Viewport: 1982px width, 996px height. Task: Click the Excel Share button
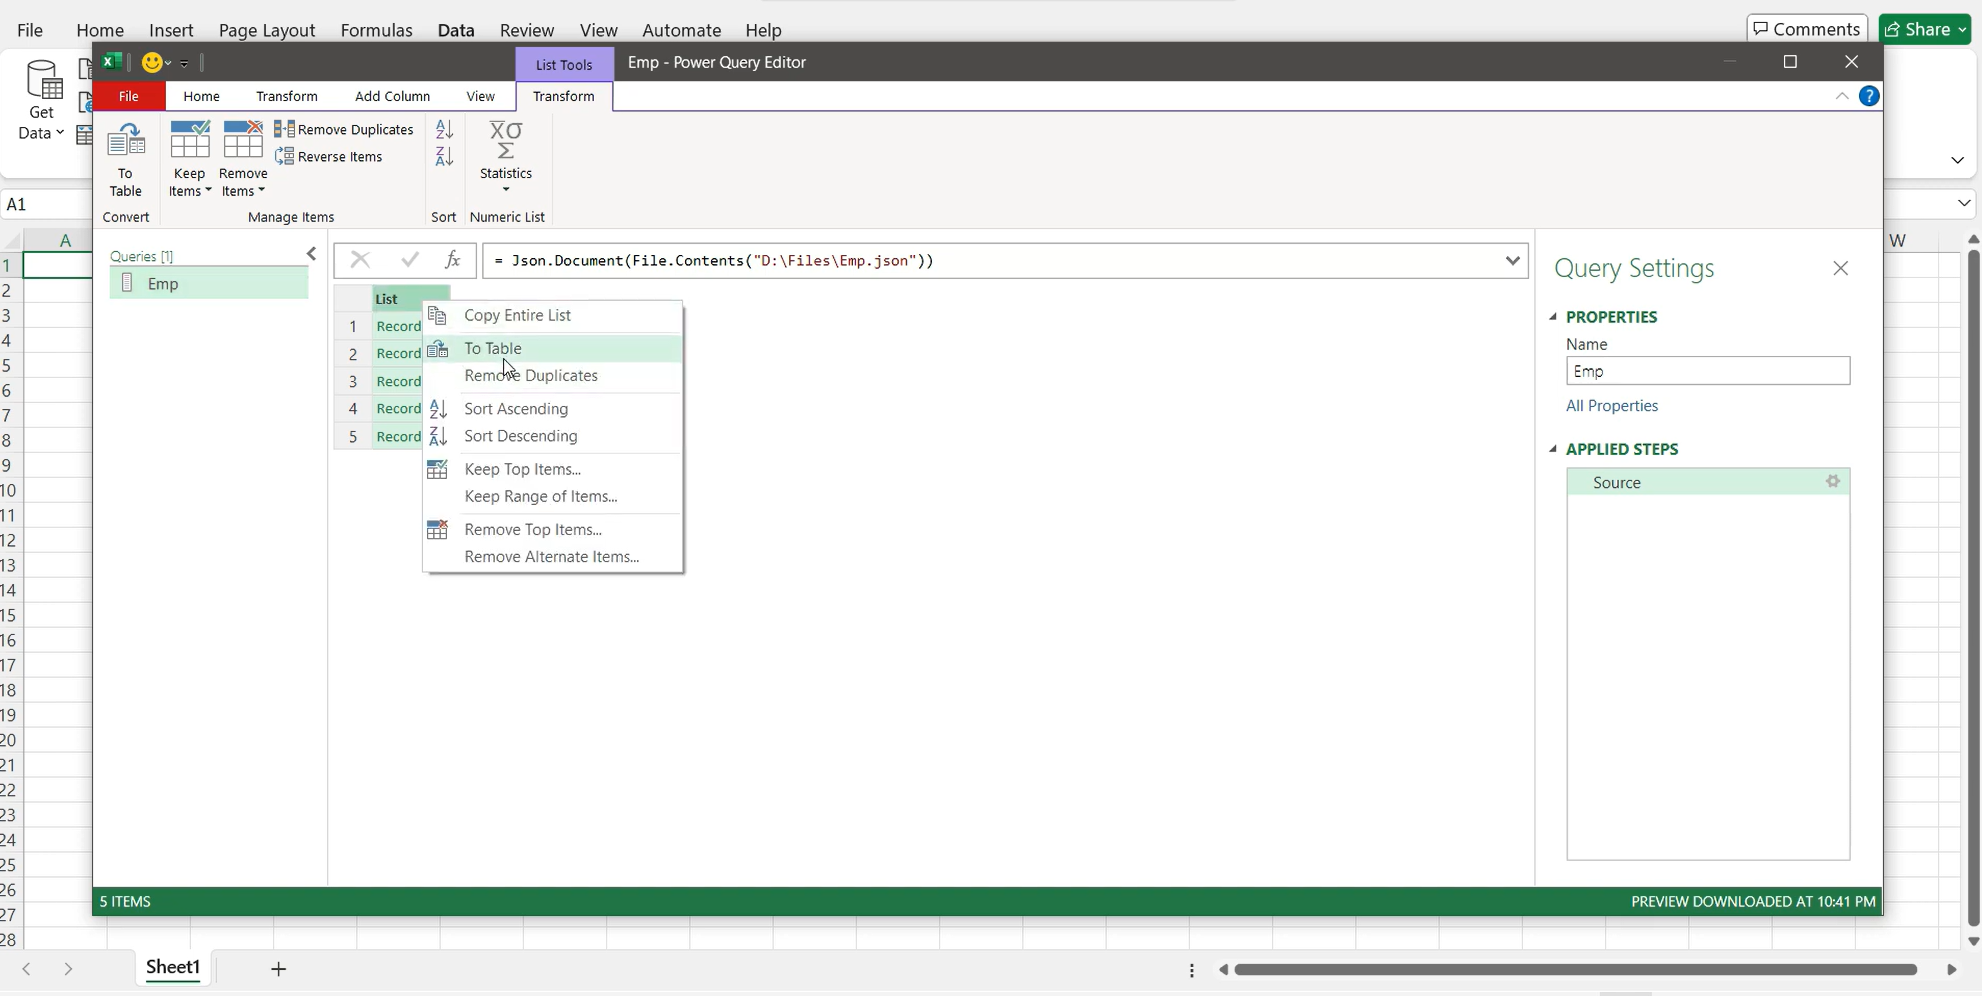click(x=1925, y=29)
